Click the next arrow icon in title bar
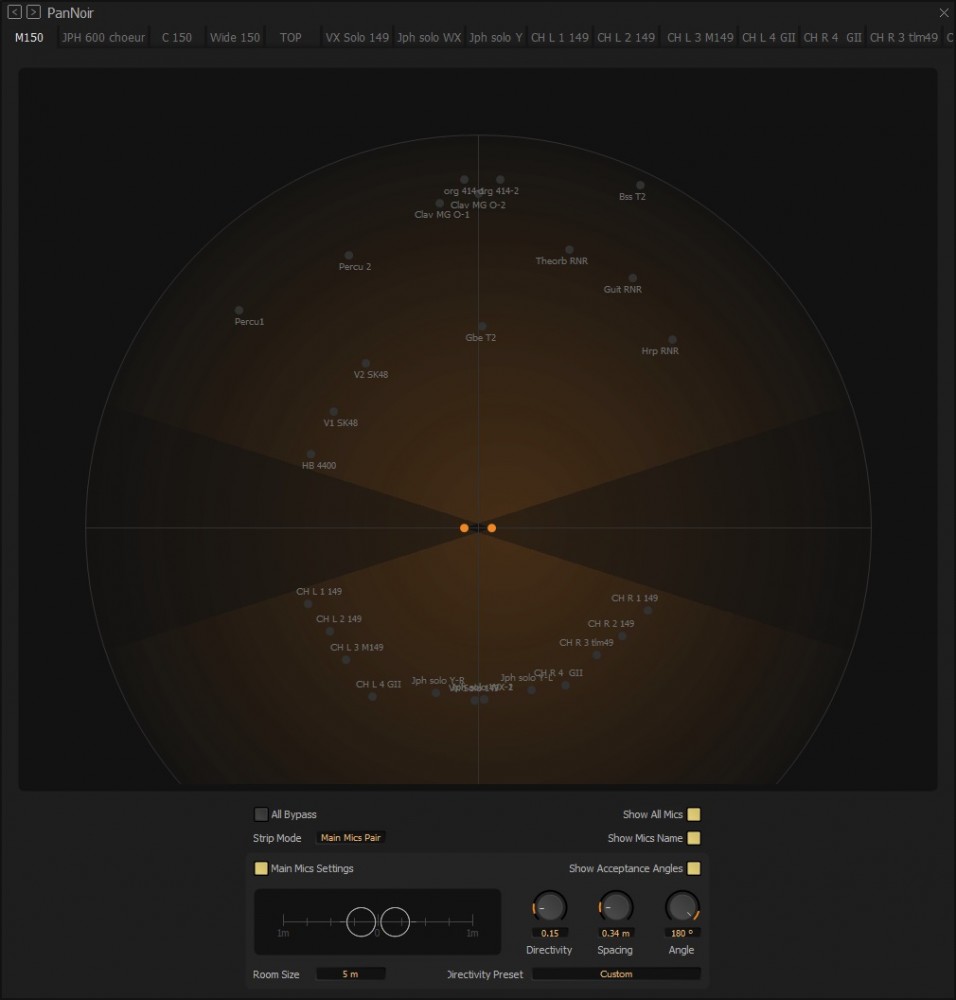 [x=34, y=12]
